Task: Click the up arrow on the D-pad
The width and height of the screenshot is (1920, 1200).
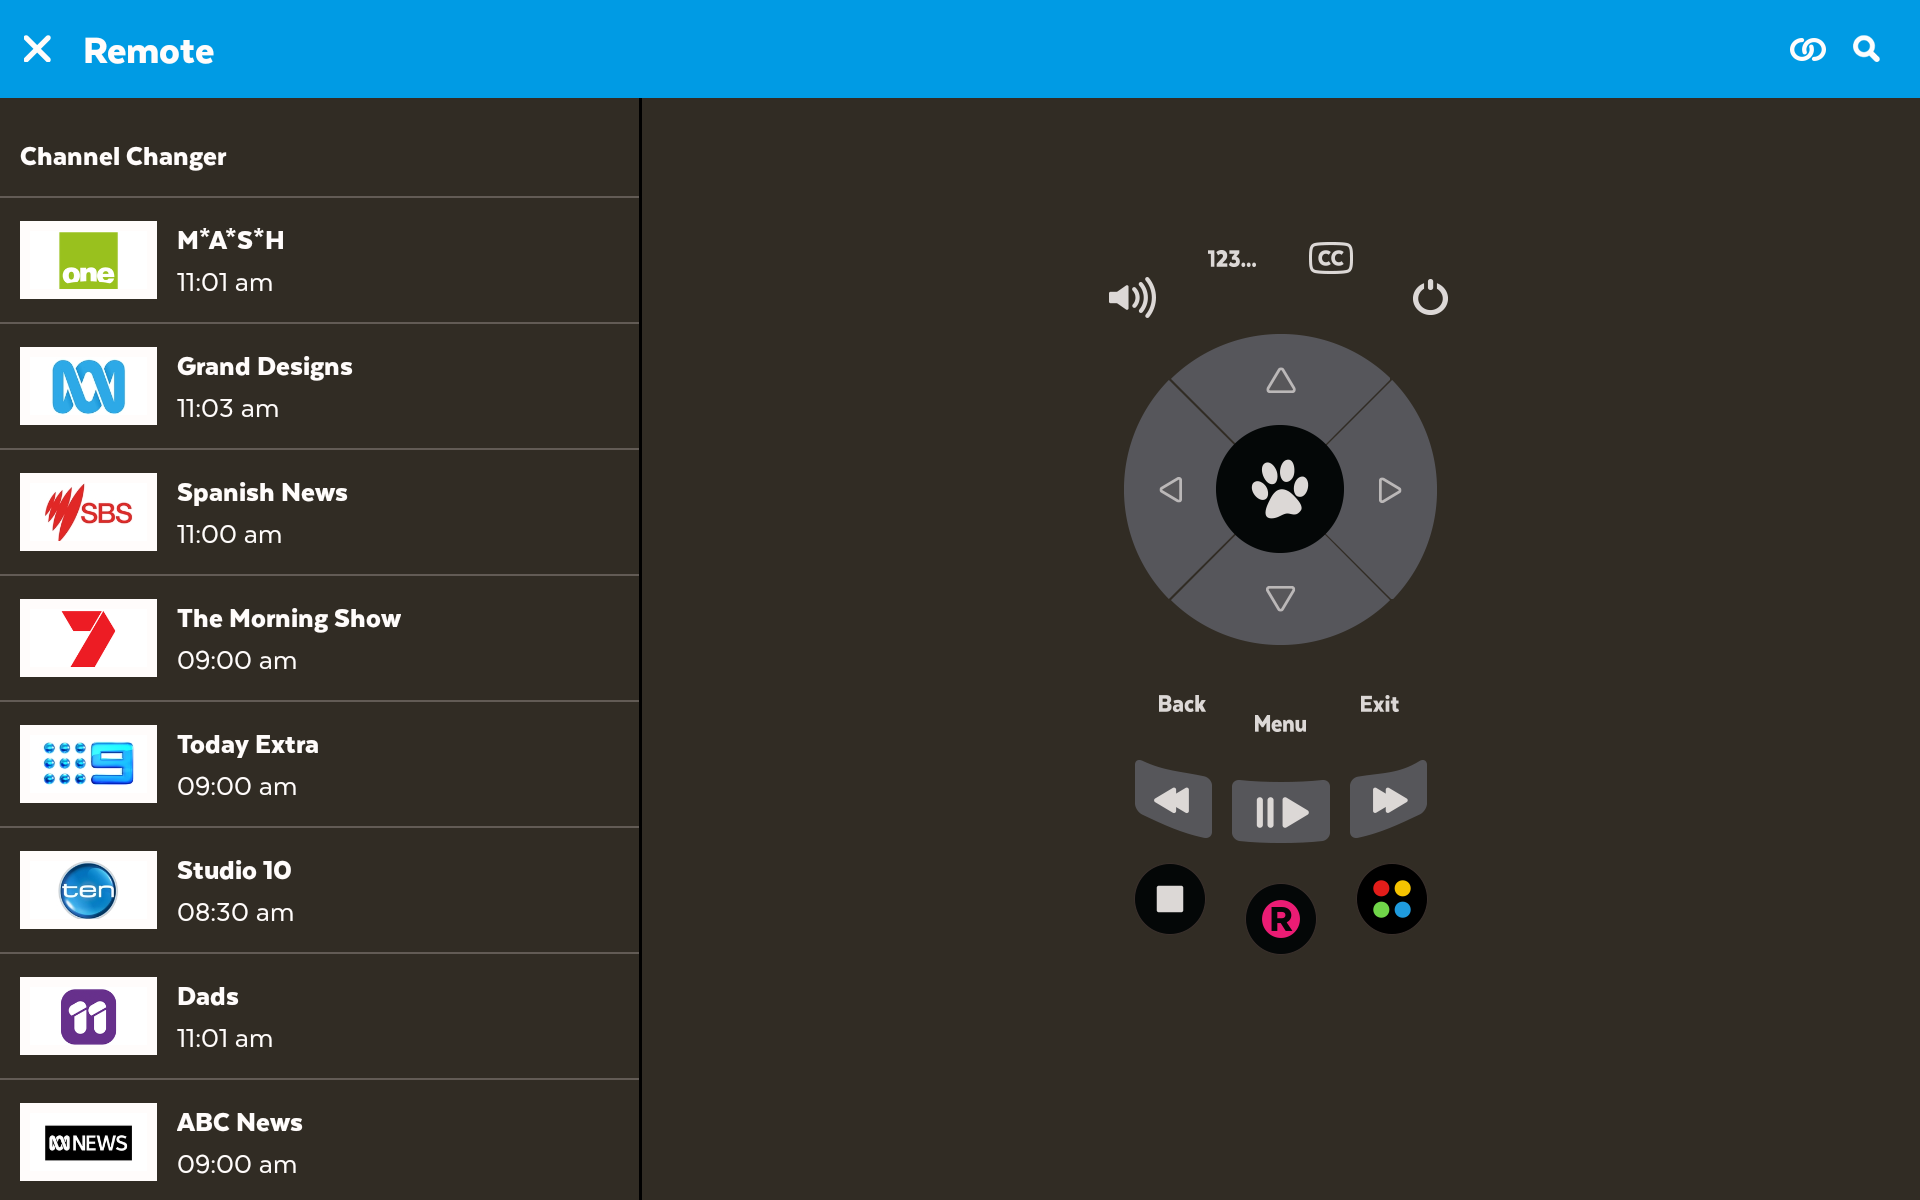Action: coord(1281,381)
